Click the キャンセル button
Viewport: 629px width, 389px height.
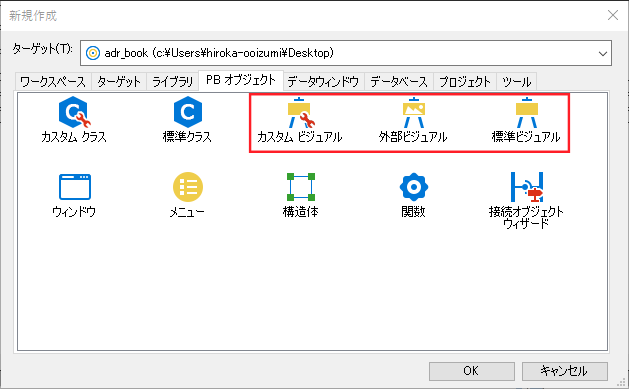point(564,371)
